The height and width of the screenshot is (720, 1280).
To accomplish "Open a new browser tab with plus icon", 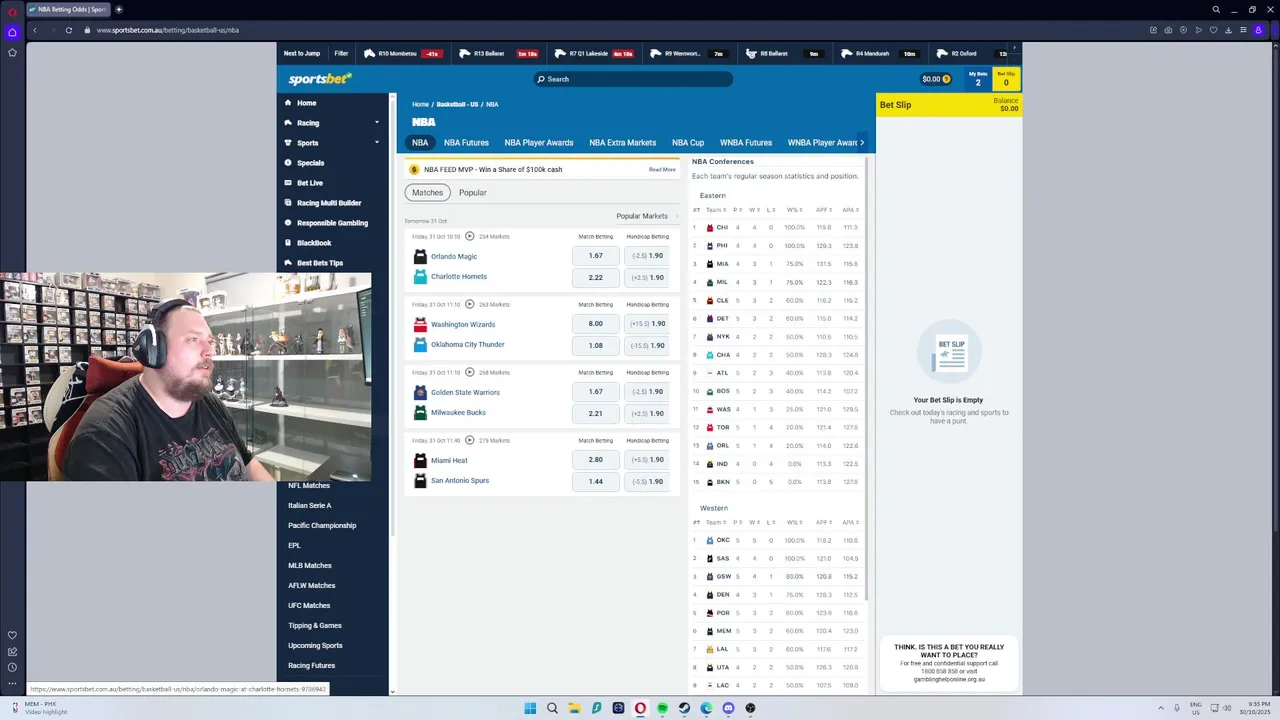I will (118, 9).
